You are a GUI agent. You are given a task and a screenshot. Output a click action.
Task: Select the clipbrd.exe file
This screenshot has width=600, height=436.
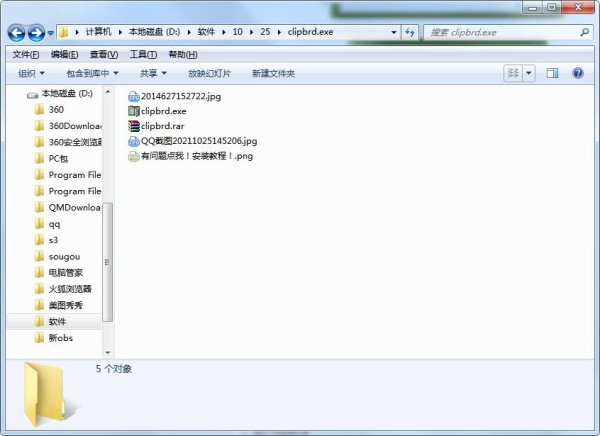point(163,111)
